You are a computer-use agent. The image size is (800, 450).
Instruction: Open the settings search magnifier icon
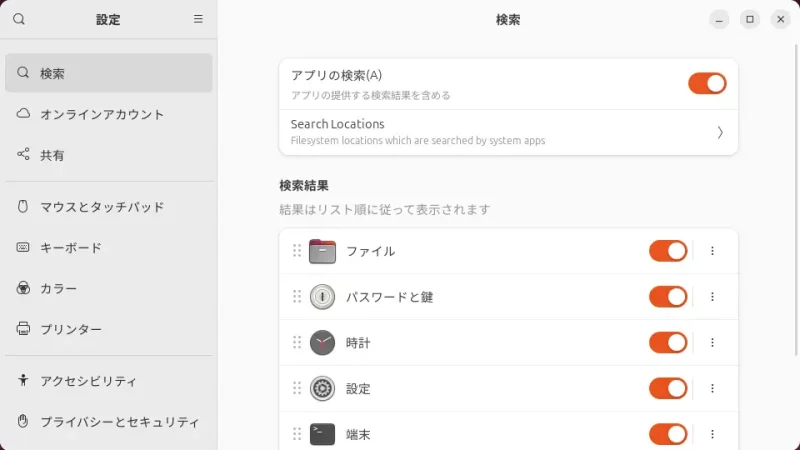(x=19, y=19)
